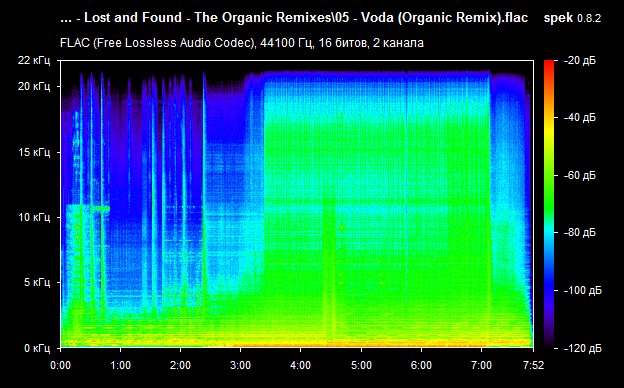Click the 1:00 time axis label
Image resolution: width=624 pixels, height=388 pixels.
121,365
